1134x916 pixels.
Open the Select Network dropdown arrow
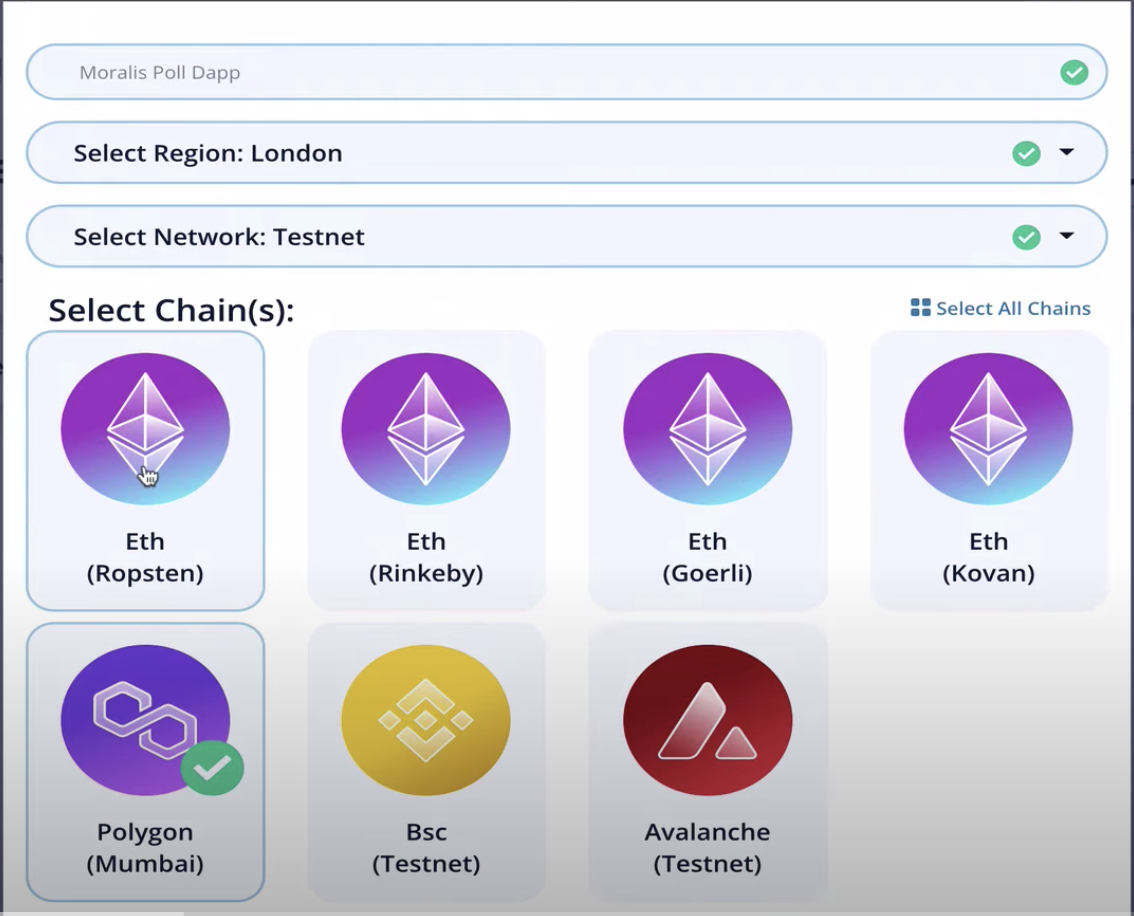[1067, 236]
